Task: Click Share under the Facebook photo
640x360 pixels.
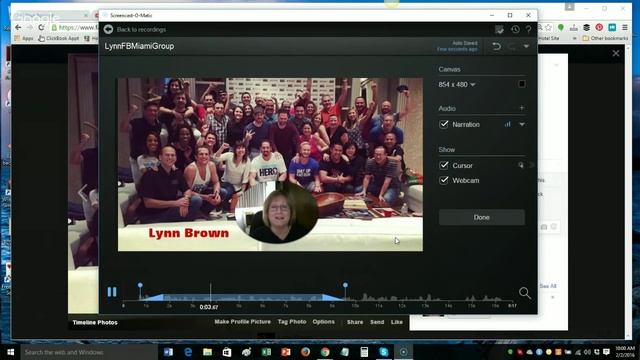Action: pyautogui.click(x=355, y=322)
